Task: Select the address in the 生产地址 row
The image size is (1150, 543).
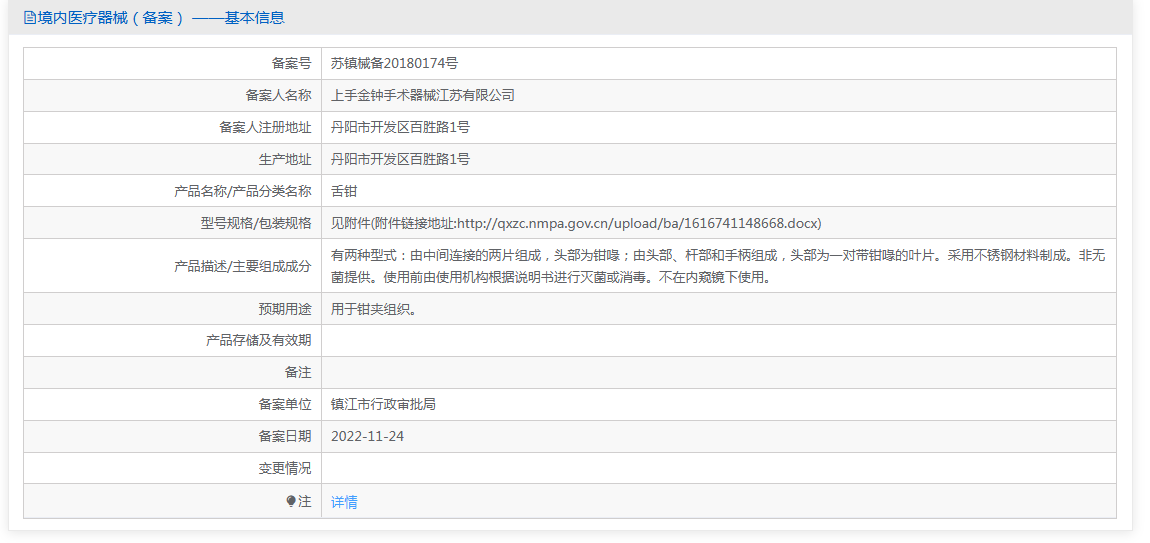Action: [x=400, y=159]
